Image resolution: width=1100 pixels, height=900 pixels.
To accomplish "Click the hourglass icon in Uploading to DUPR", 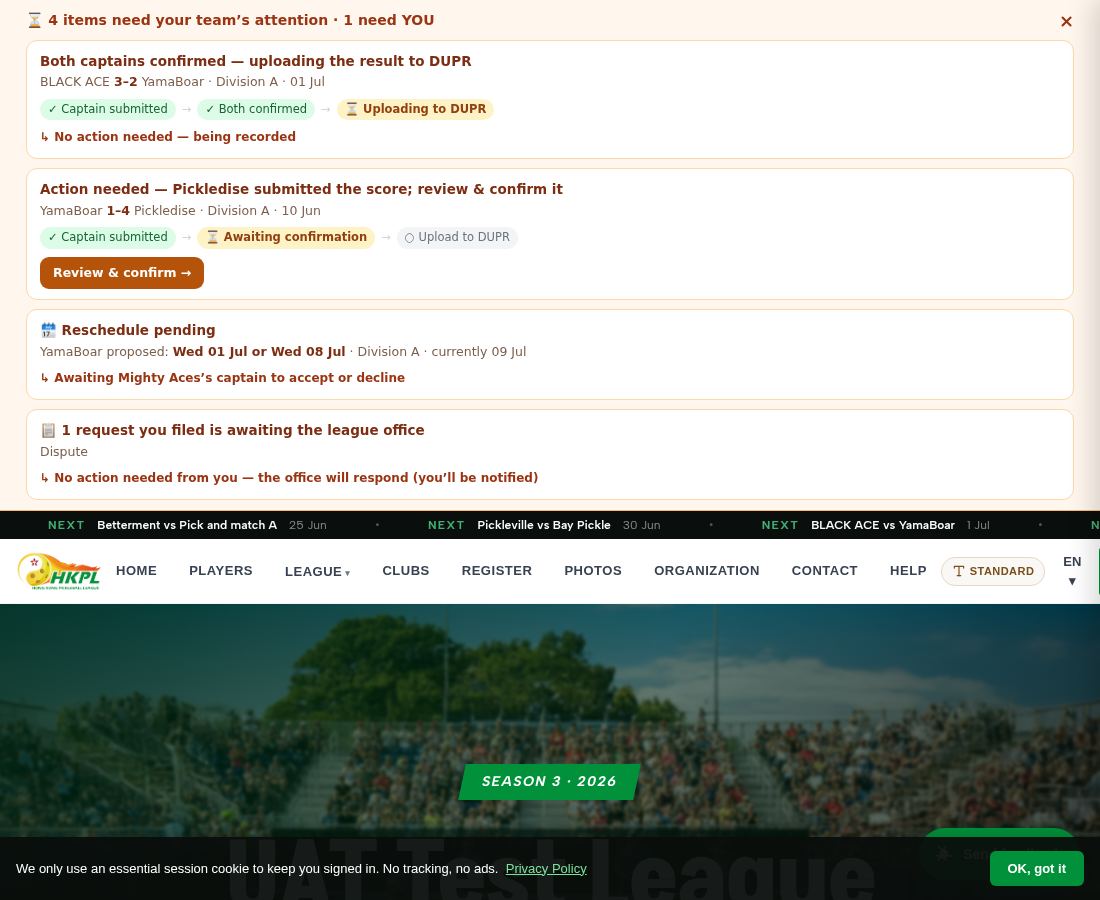I will pos(351,109).
